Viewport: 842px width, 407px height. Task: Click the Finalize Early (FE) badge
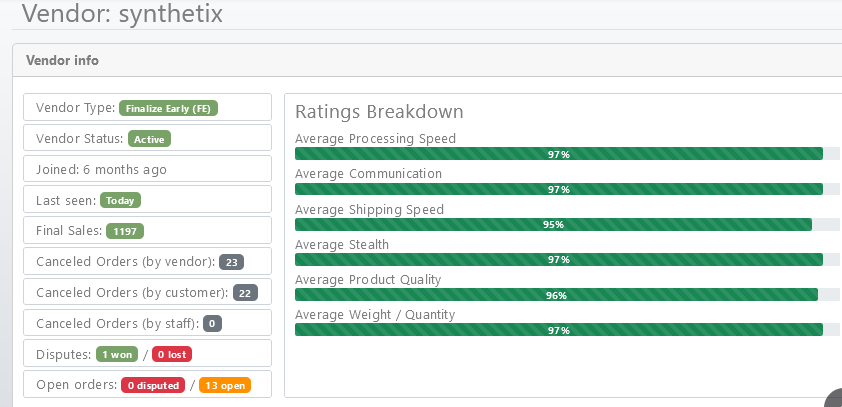tap(168, 108)
